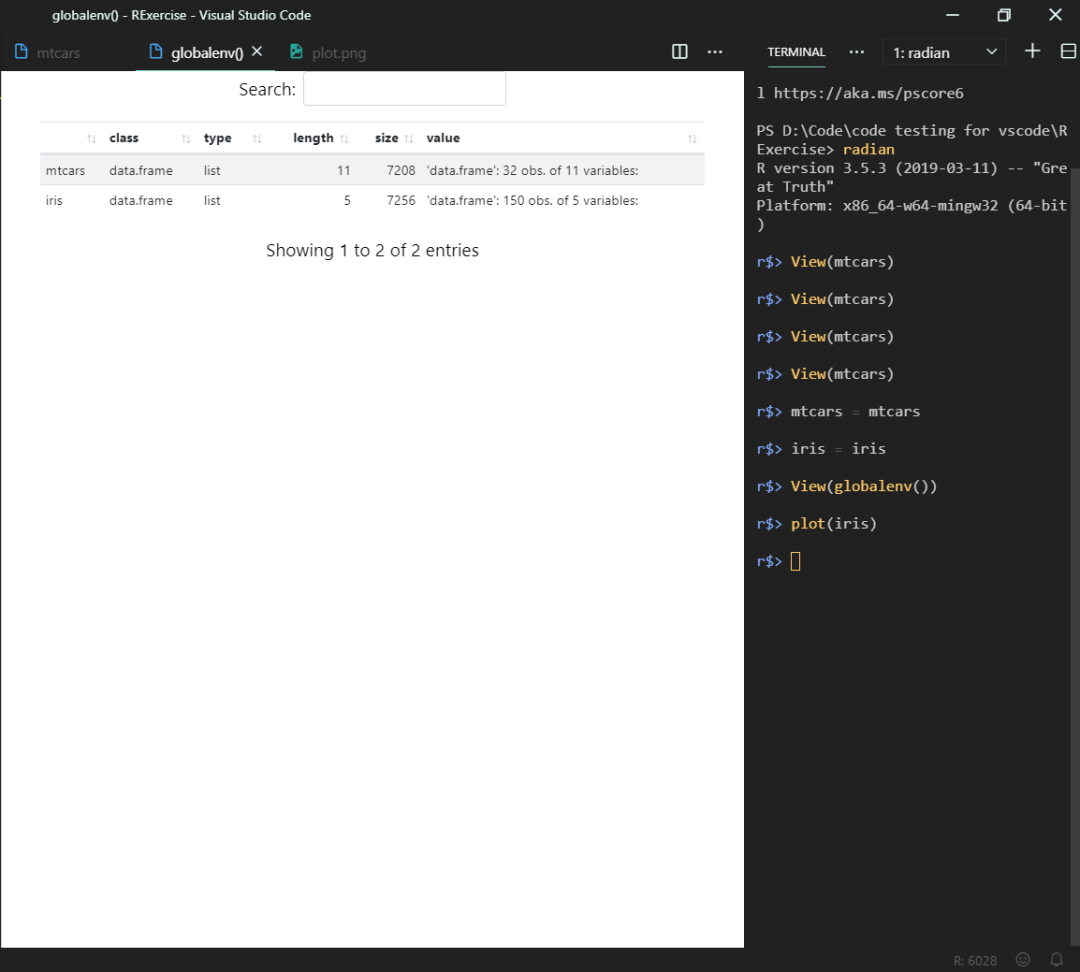Open notifications bell in status bar
This screenshot has width=1080, height=972.
1056,960
